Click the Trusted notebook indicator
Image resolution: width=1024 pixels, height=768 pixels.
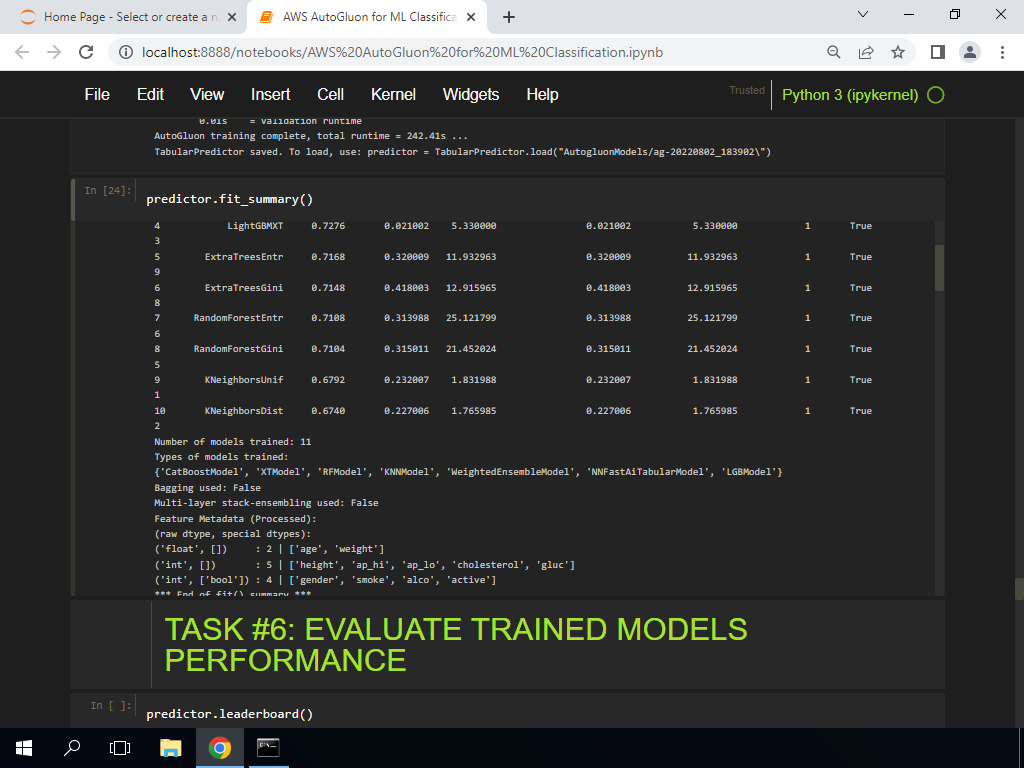(x=746, y=90)
